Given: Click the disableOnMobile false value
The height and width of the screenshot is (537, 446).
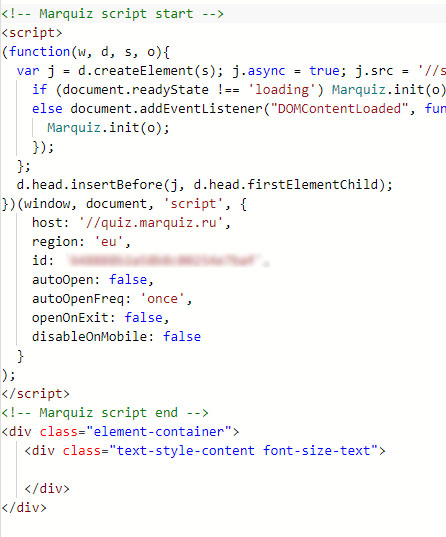Looking at the screenshot, I should coord(182,337).
